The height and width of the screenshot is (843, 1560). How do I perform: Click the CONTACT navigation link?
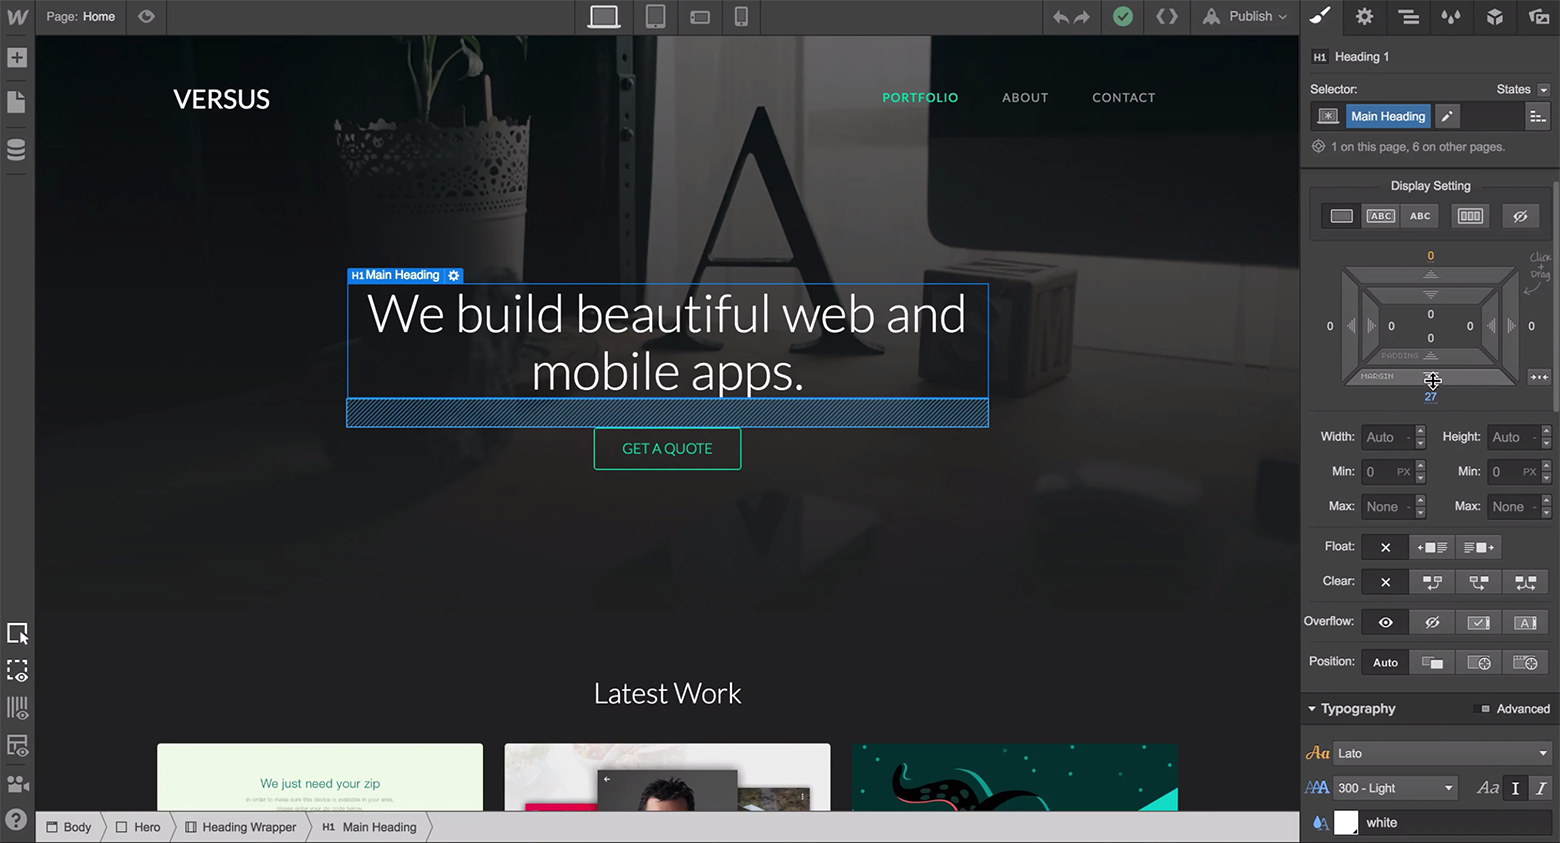coord(1123,97)
